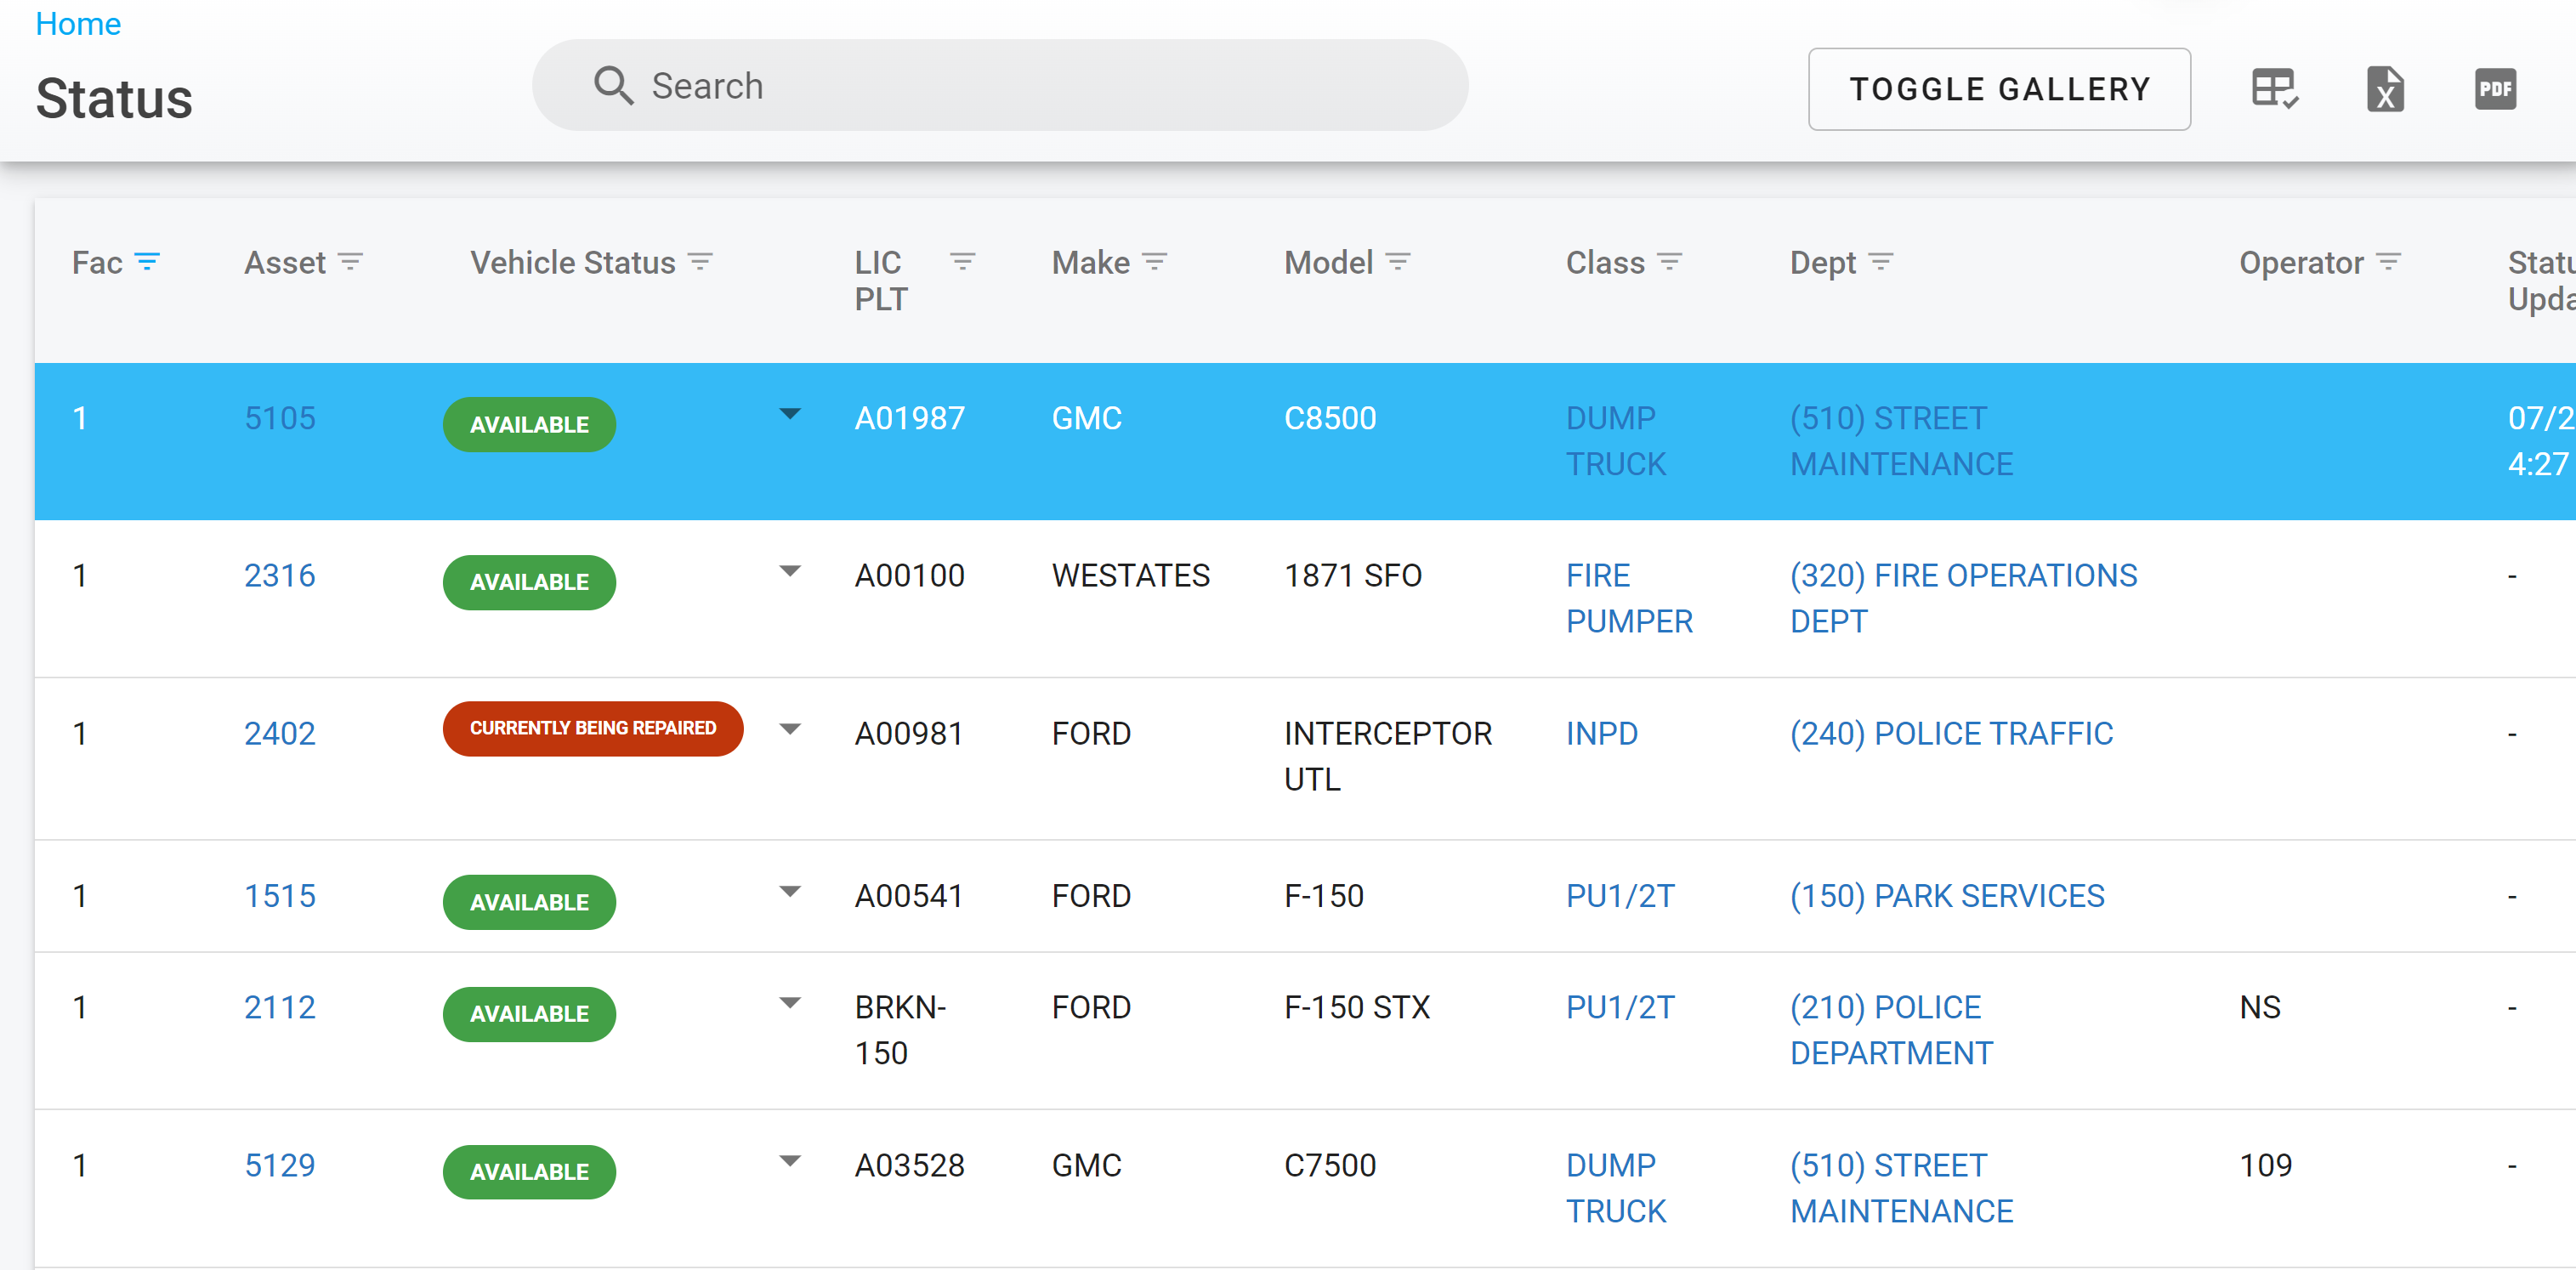Expand status dropdown for asset 5105
The width and height of the screenshot is (2576, 1270).
pos(790,414)
